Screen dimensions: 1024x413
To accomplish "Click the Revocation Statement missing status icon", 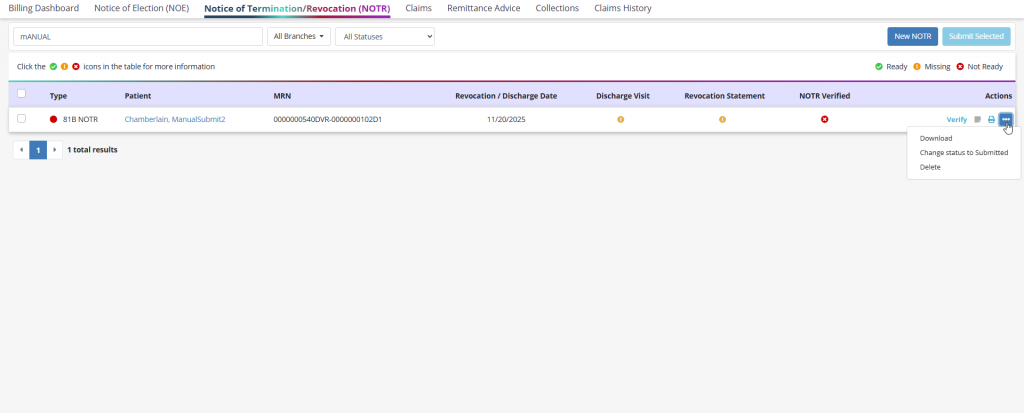I will click(x=722, y=119).
